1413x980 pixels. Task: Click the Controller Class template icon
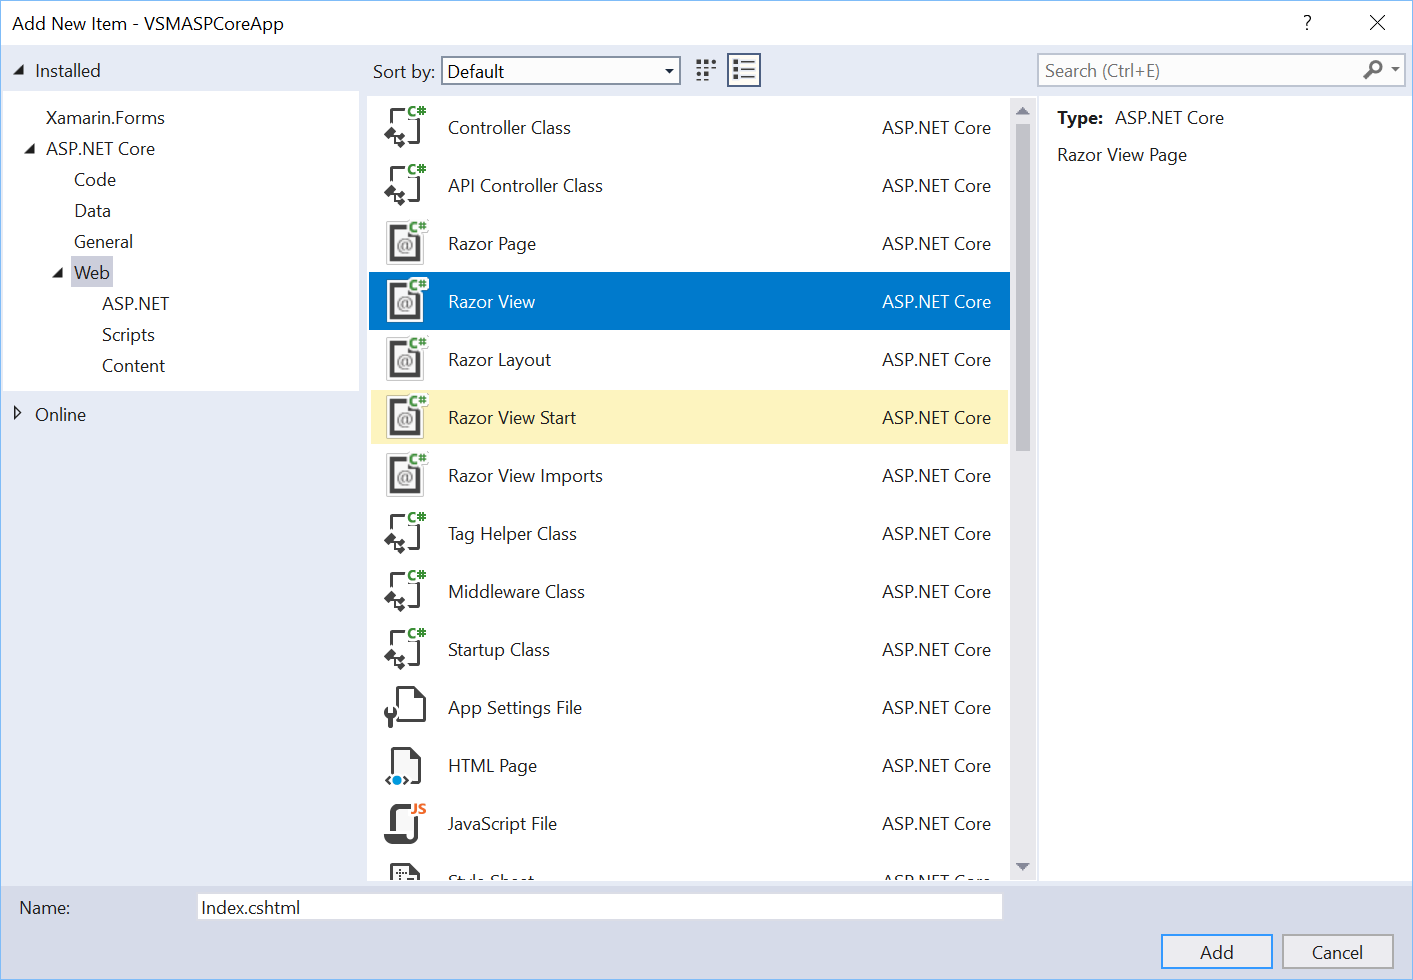click(405, 128)
